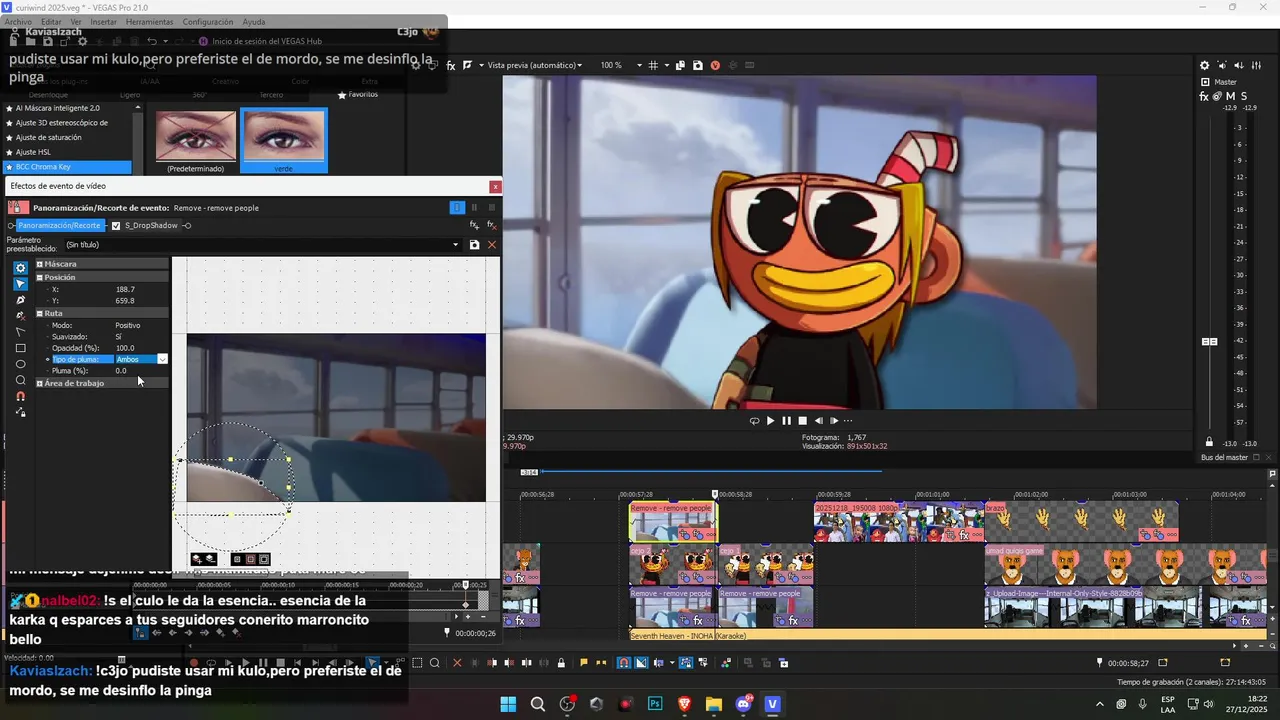
Task: Open video preview fx icon
Action: [451, 65]
